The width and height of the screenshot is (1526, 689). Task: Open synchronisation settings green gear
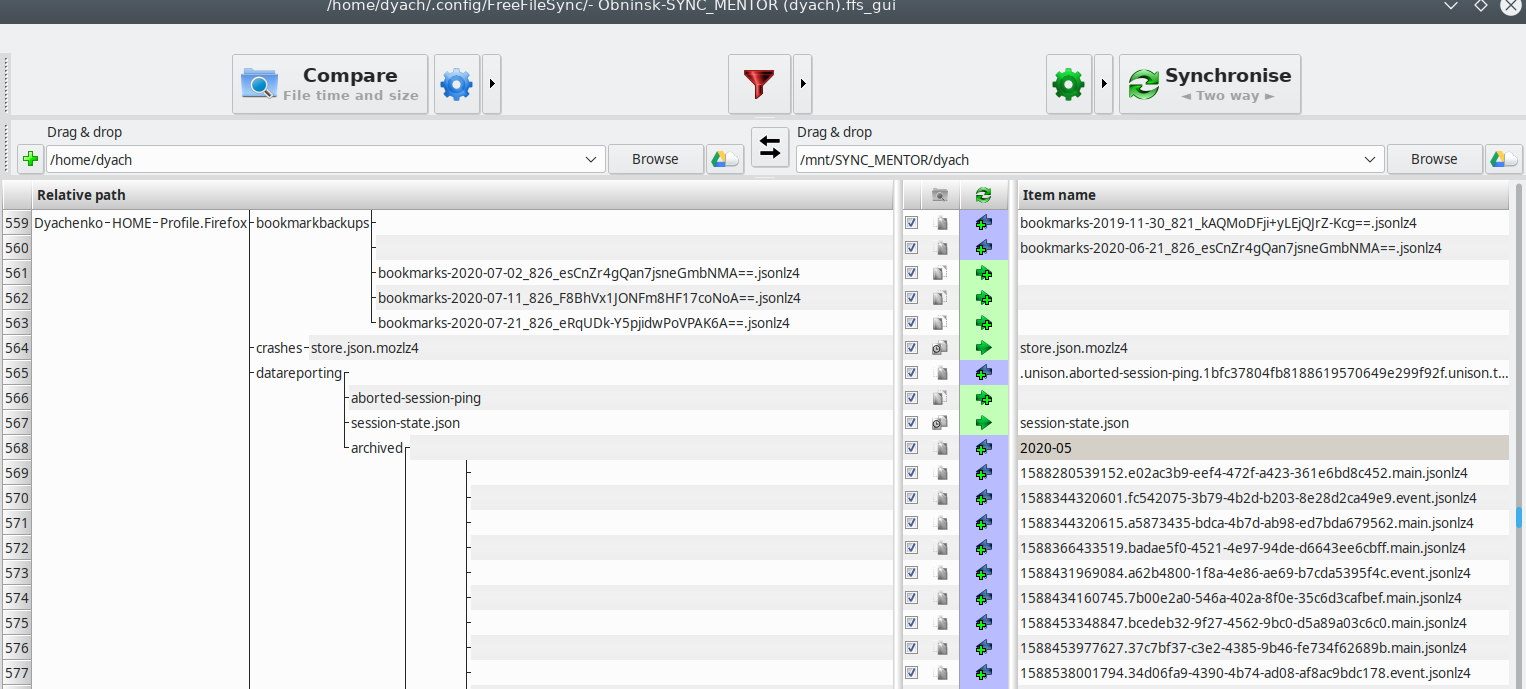[1069, 84]
